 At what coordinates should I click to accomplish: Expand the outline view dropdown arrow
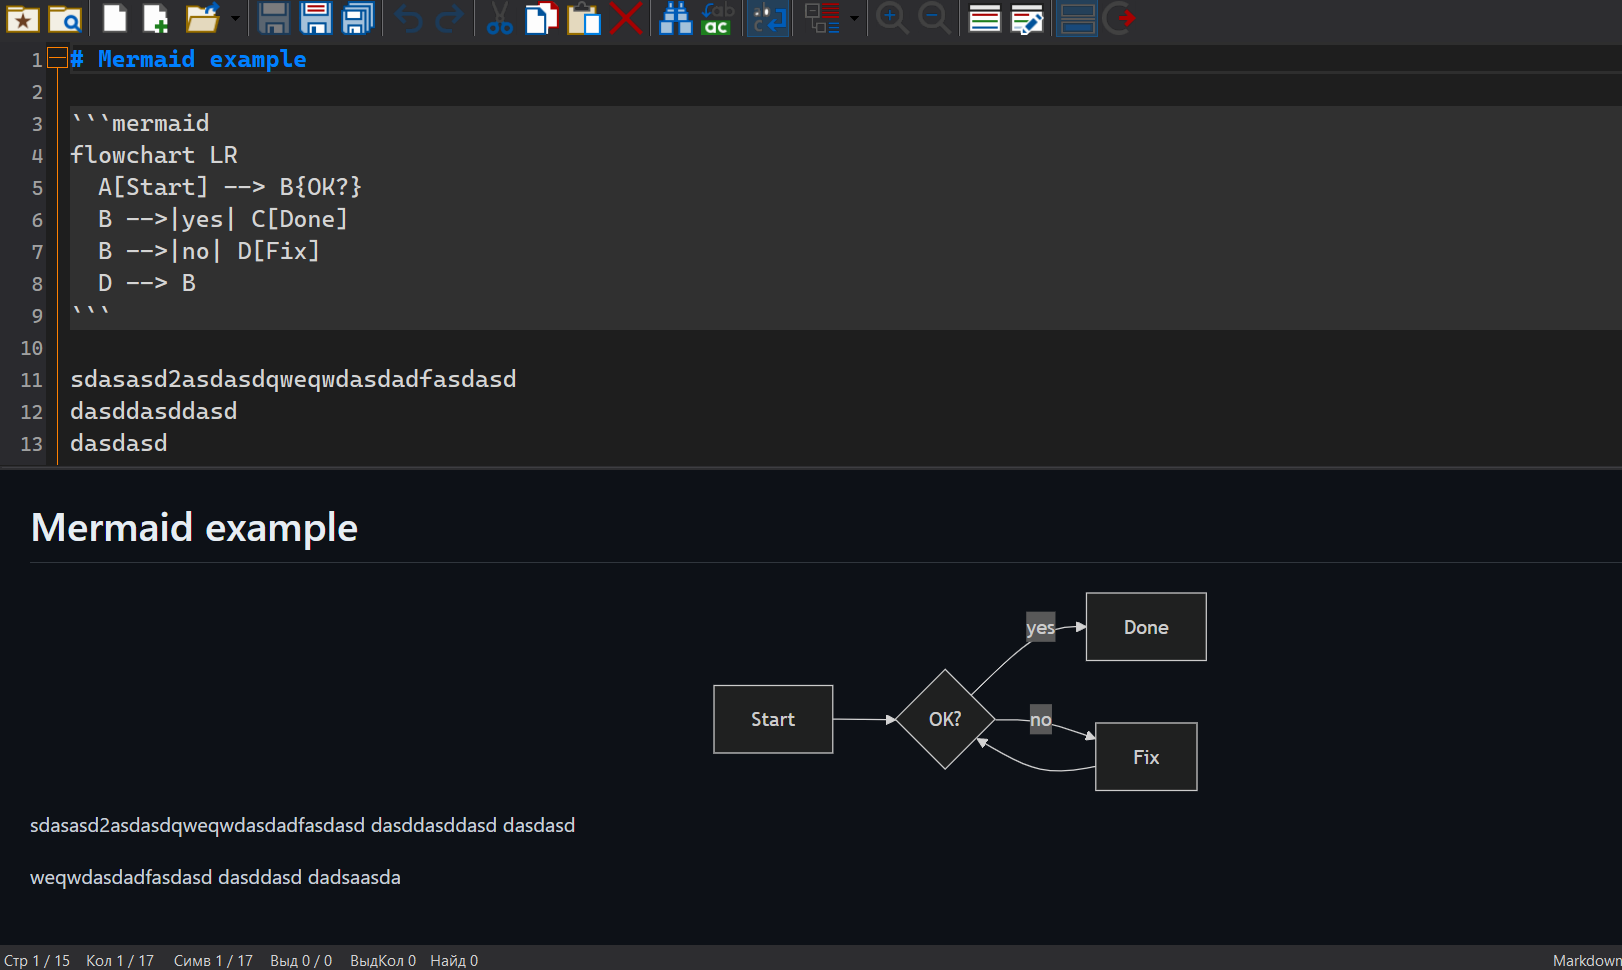tap(854, 19)
